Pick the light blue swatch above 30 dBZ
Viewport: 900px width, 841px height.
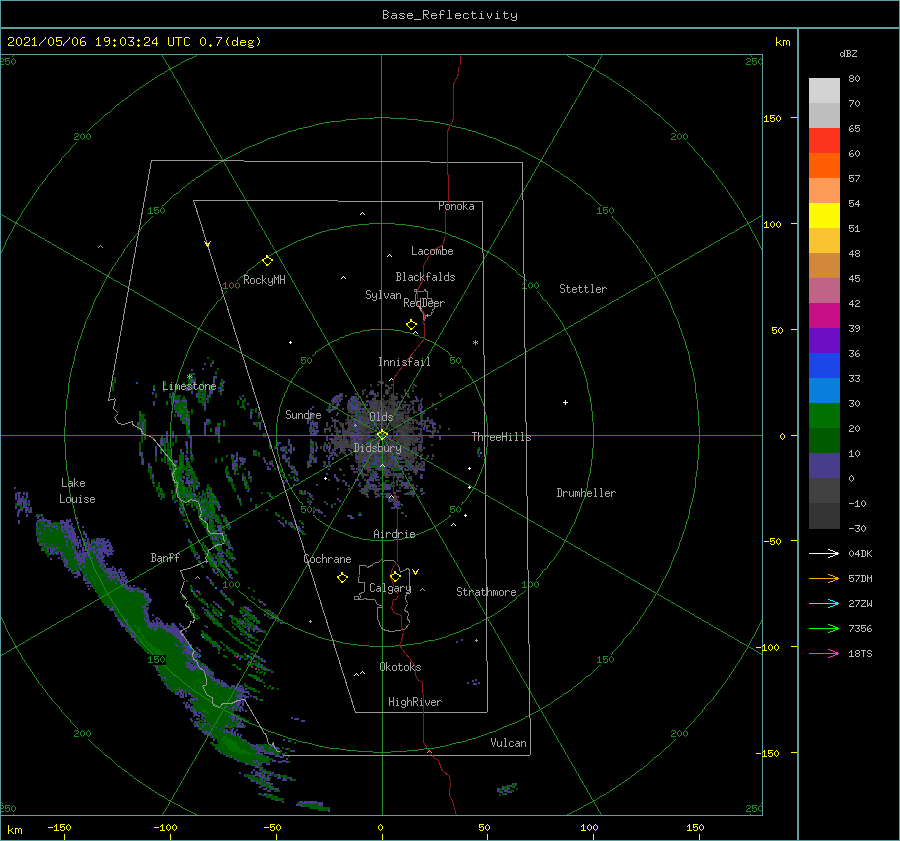pyautogui.click(x=824, y=390)
